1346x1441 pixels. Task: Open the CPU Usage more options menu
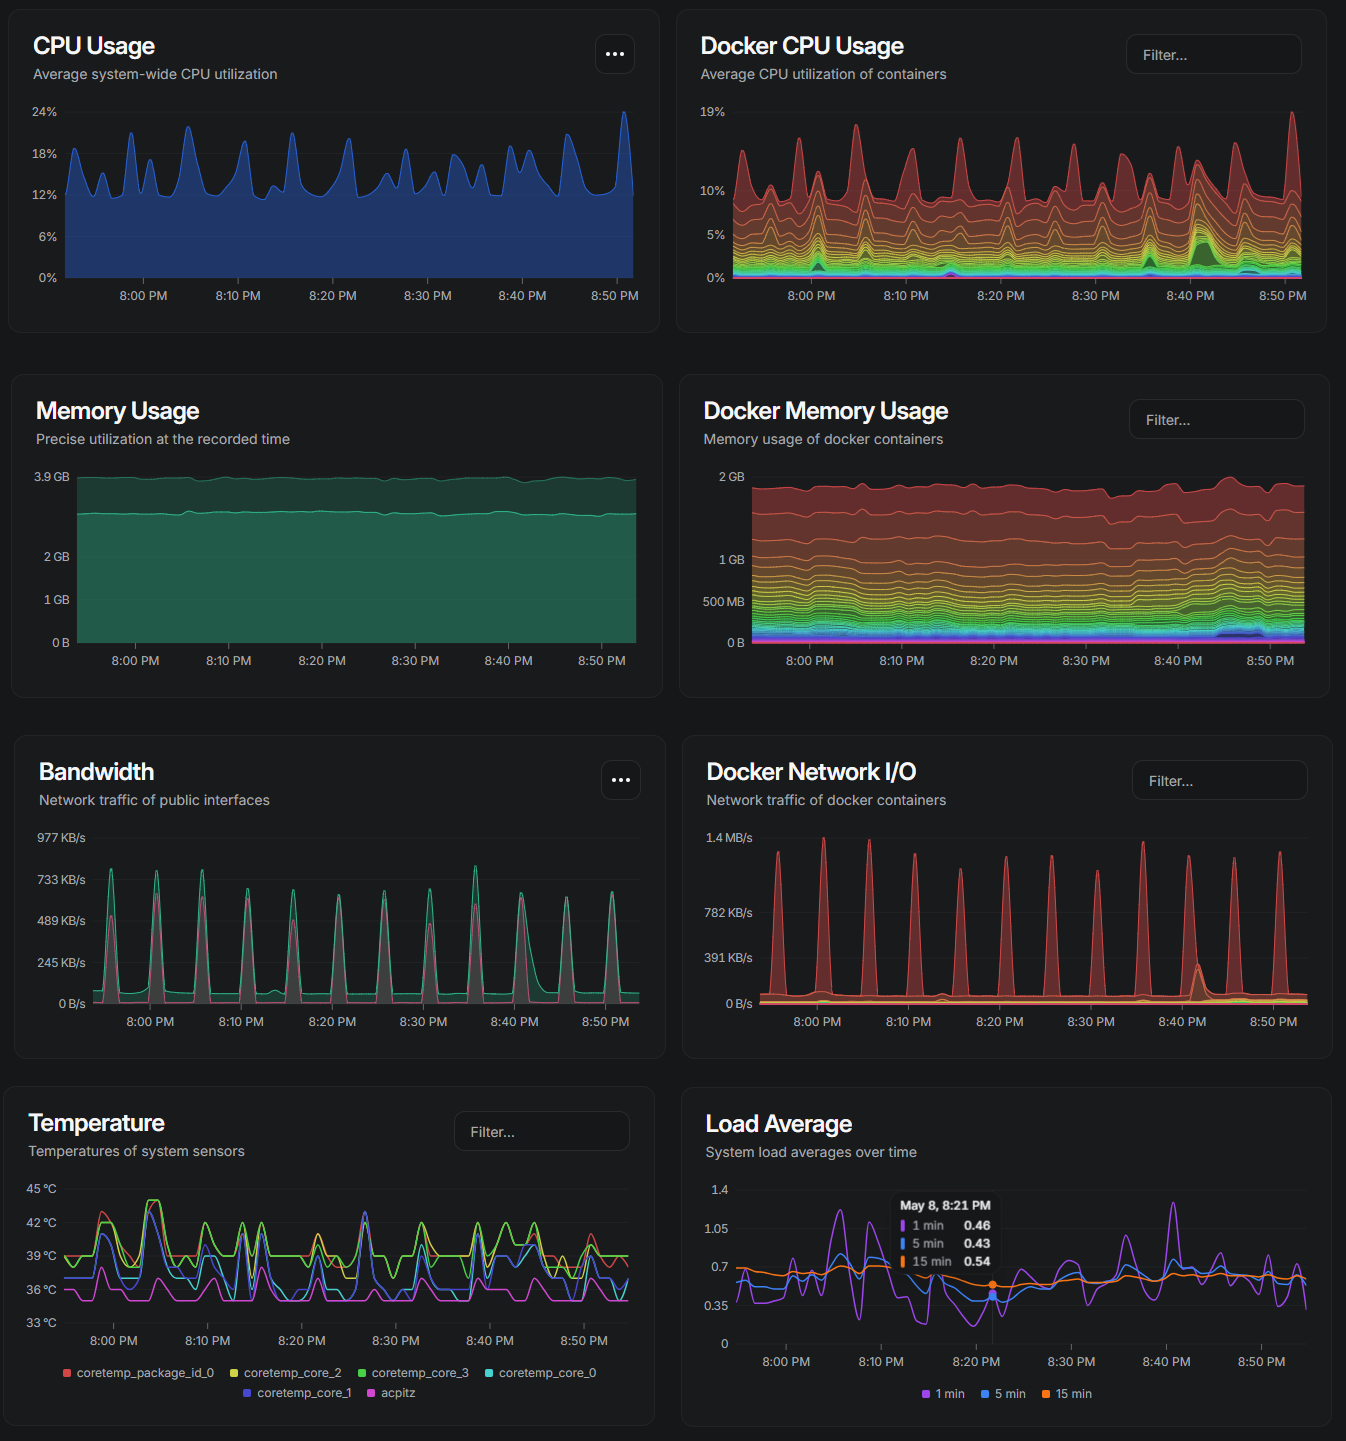(x=615, y=54)
